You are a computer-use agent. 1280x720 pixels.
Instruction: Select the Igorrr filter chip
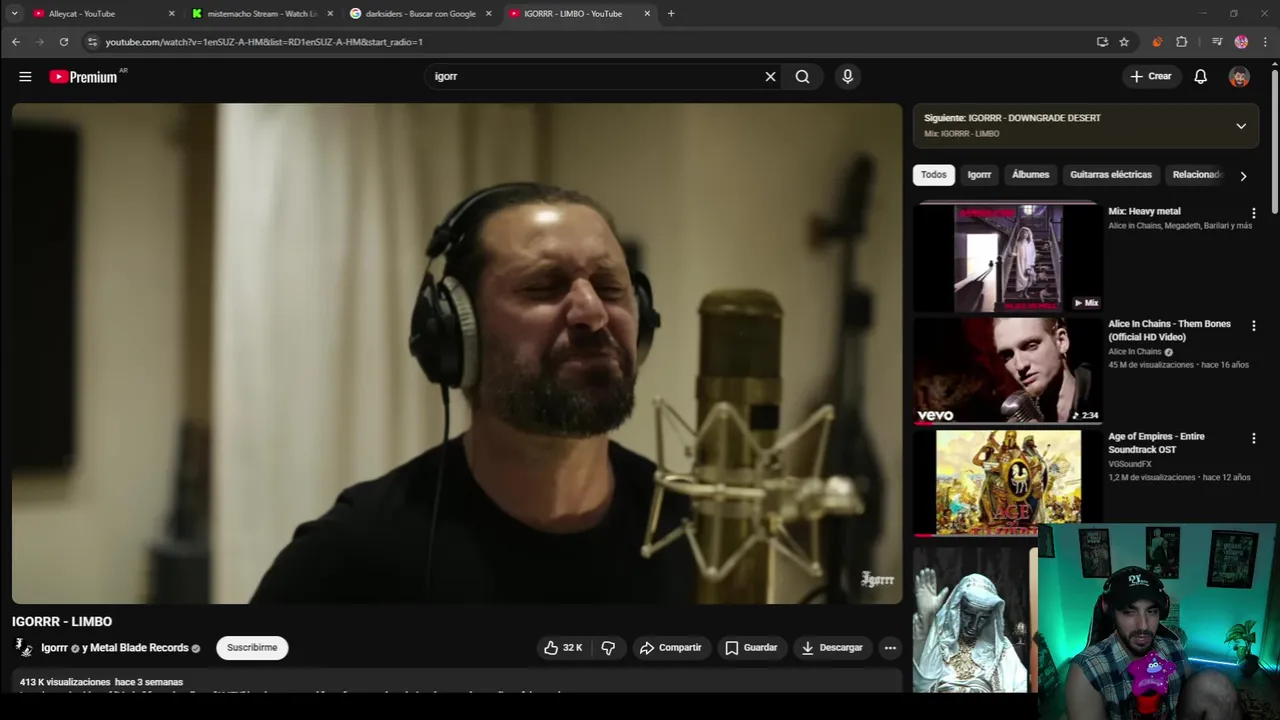coord(979,175)
